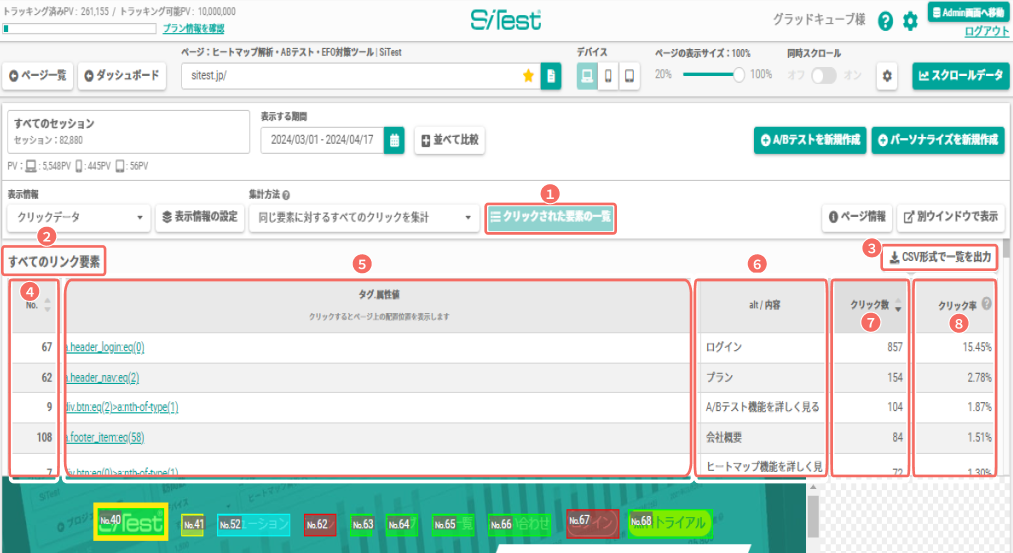1013x553 pixels.
Task: Select the tablet device icon
Action: coord(629,76)
